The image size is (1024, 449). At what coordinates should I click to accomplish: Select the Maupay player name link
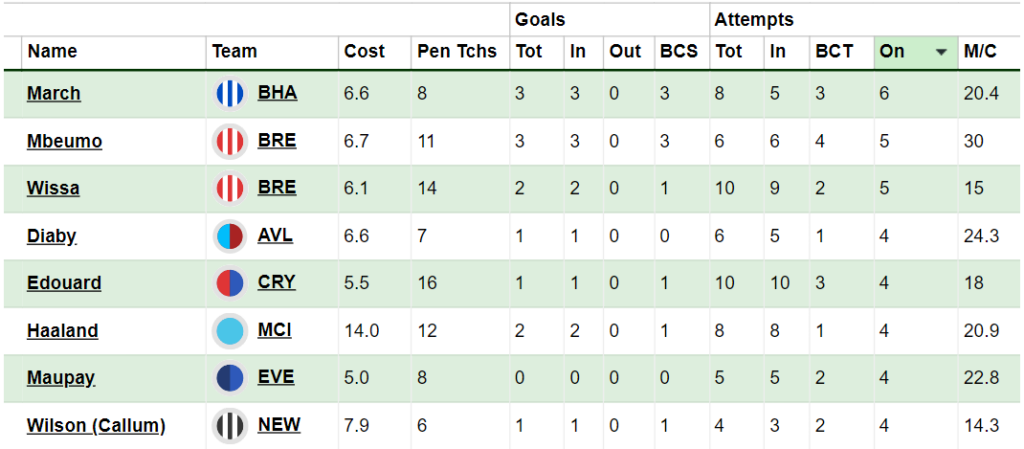61,378
